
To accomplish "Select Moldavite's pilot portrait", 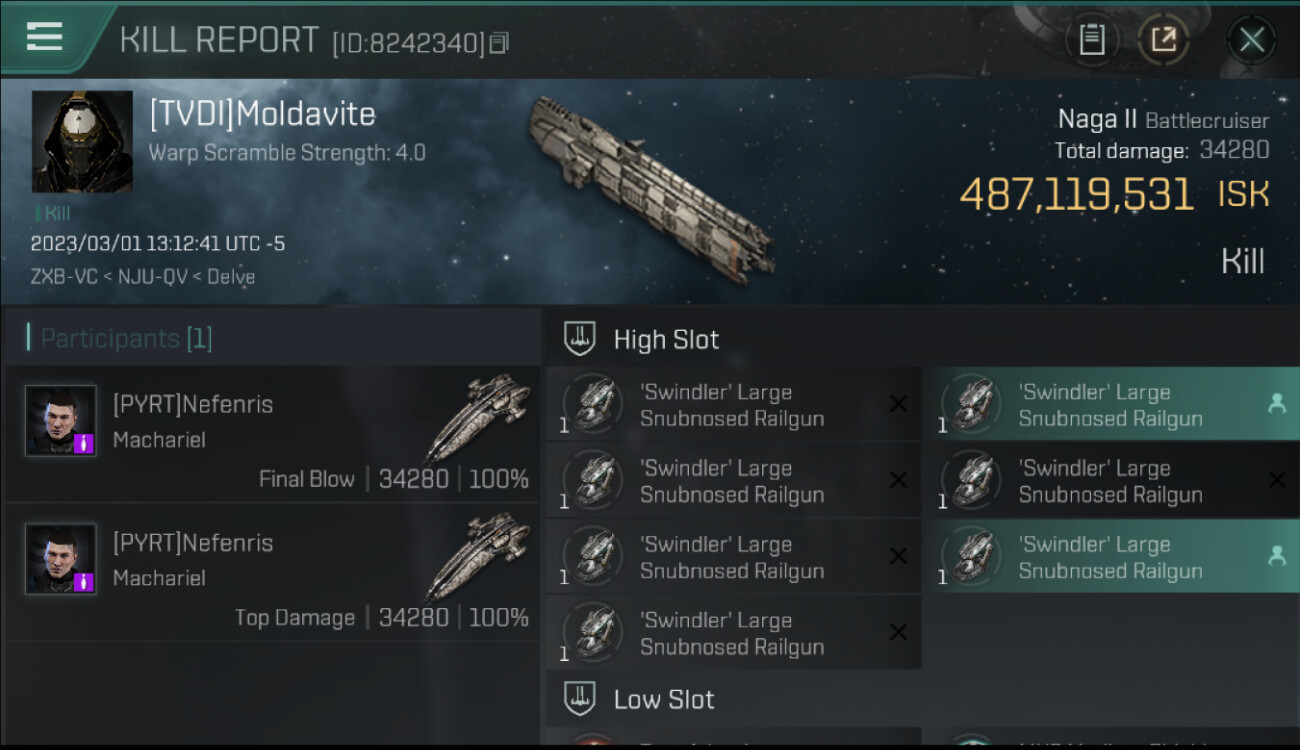I will [82, 142].
